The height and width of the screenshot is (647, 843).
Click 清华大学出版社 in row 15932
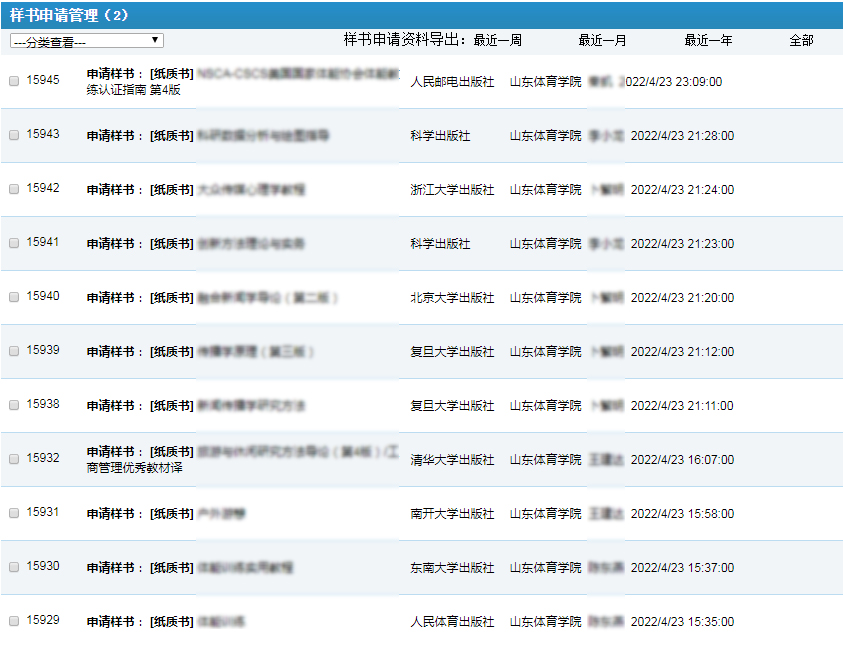pos(452,460)
